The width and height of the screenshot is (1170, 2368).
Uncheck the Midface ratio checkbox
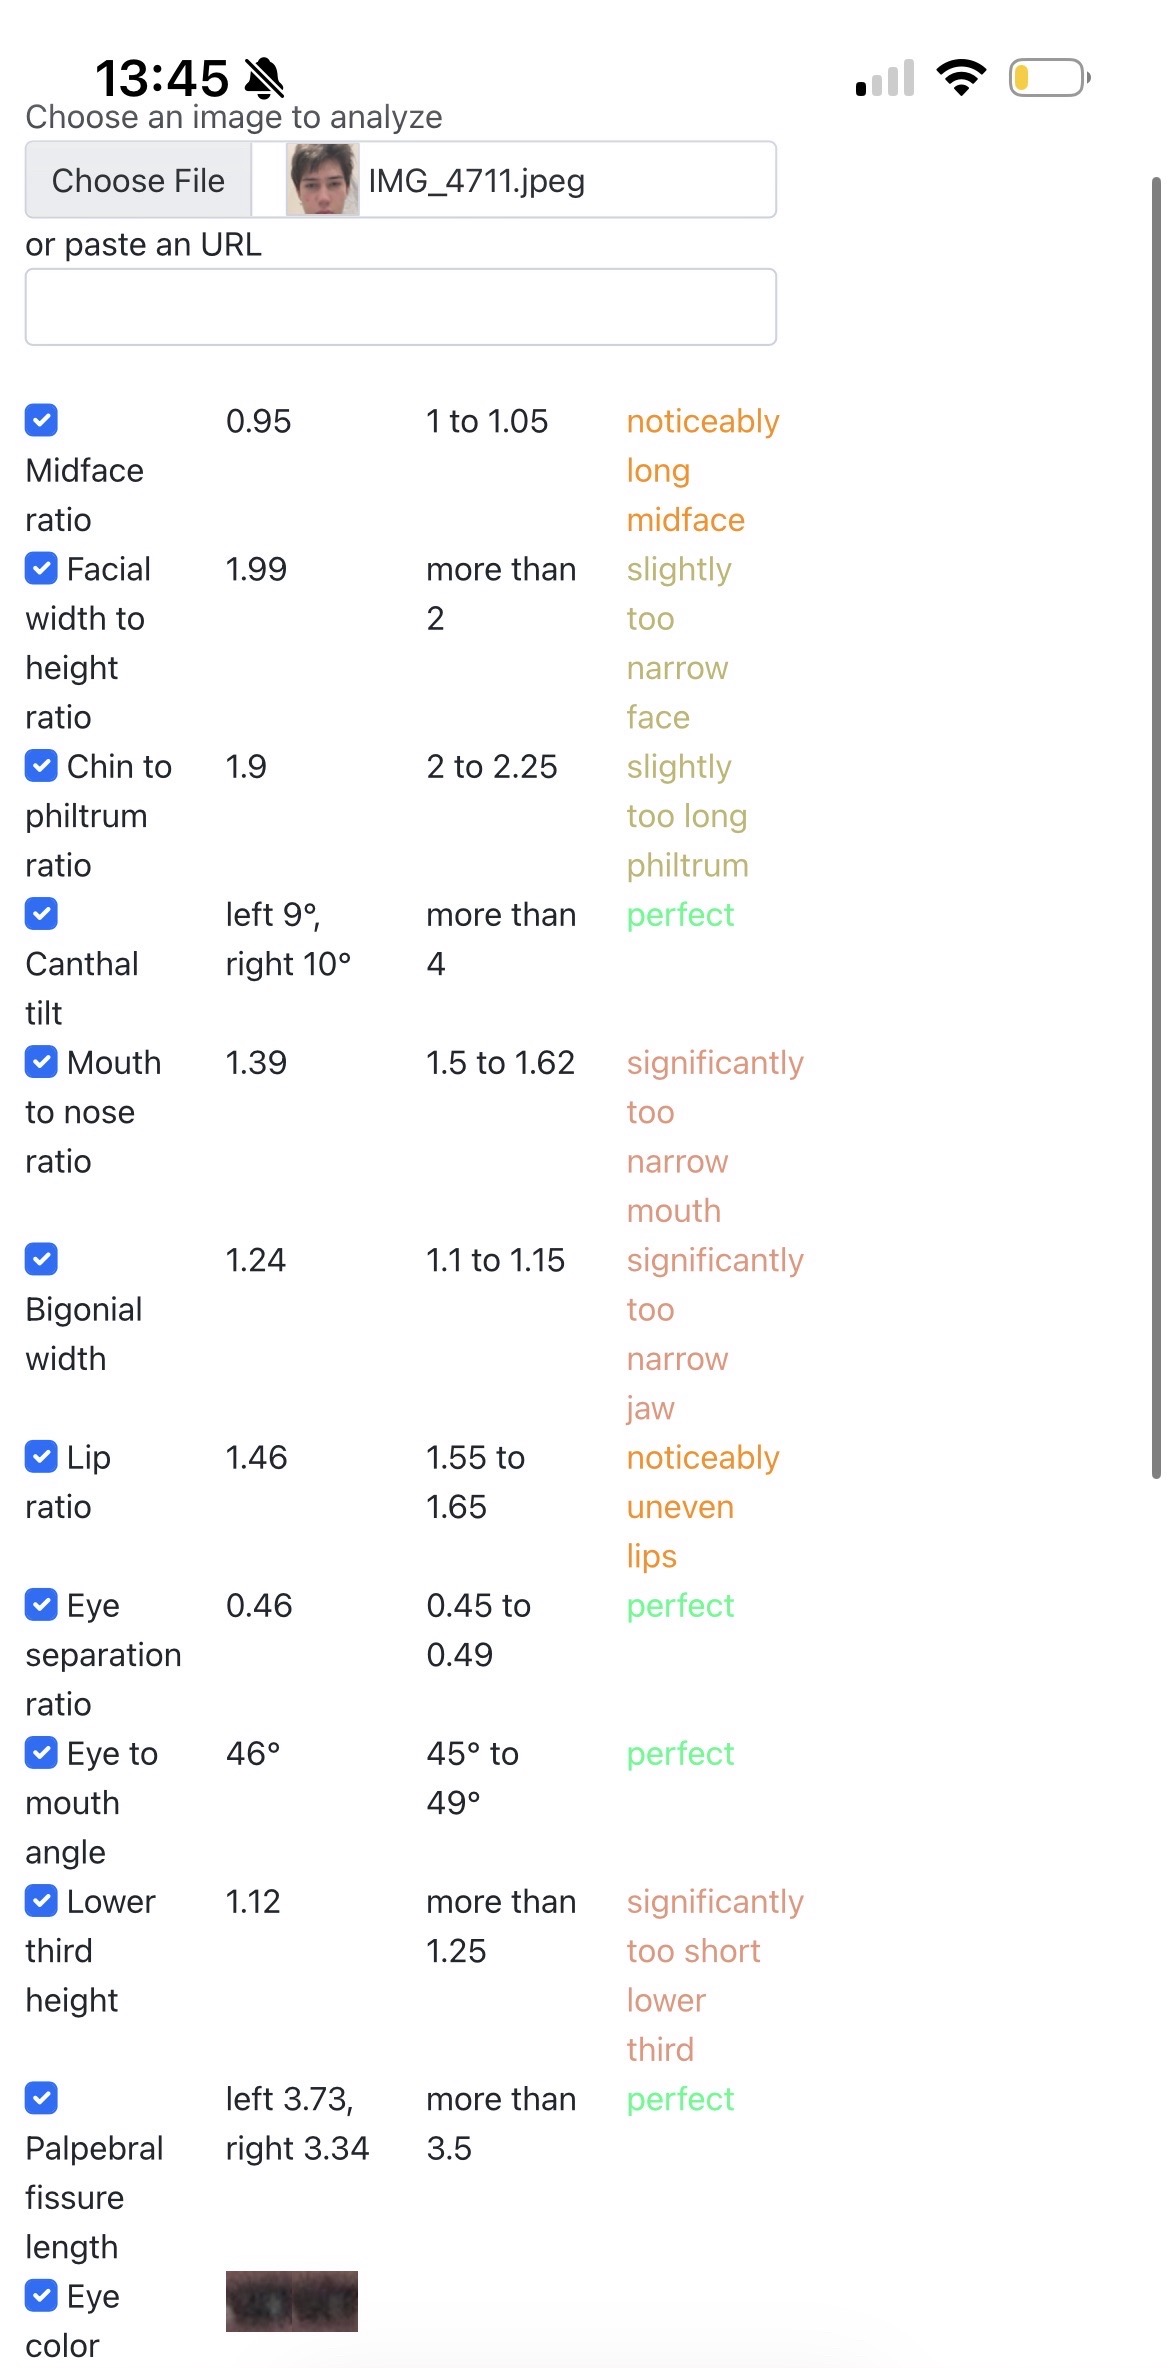[x=41, y=420]
